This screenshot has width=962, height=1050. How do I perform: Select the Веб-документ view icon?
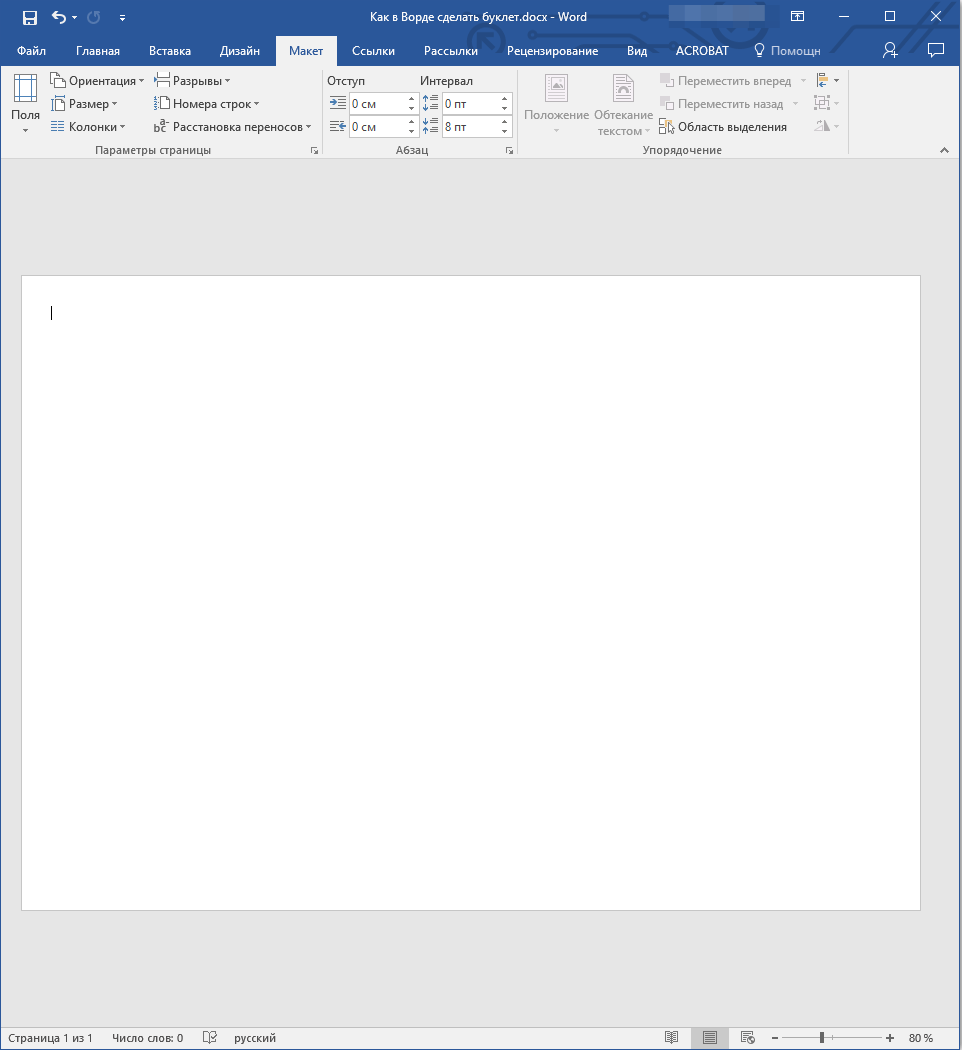click(747, 1037)
